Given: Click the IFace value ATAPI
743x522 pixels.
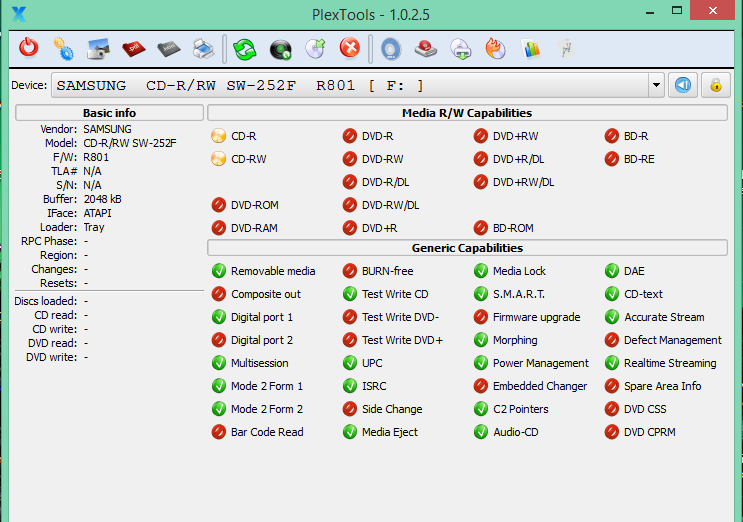Looking at the screenshot, I should tap(98, 213).
